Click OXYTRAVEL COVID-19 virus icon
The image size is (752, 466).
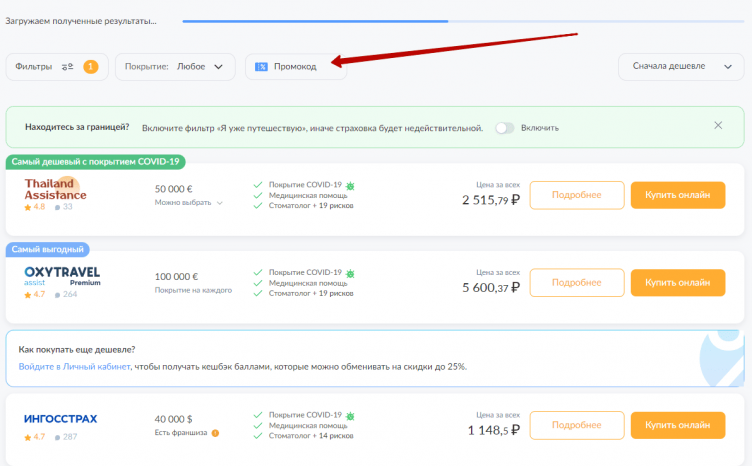point(350,272)
